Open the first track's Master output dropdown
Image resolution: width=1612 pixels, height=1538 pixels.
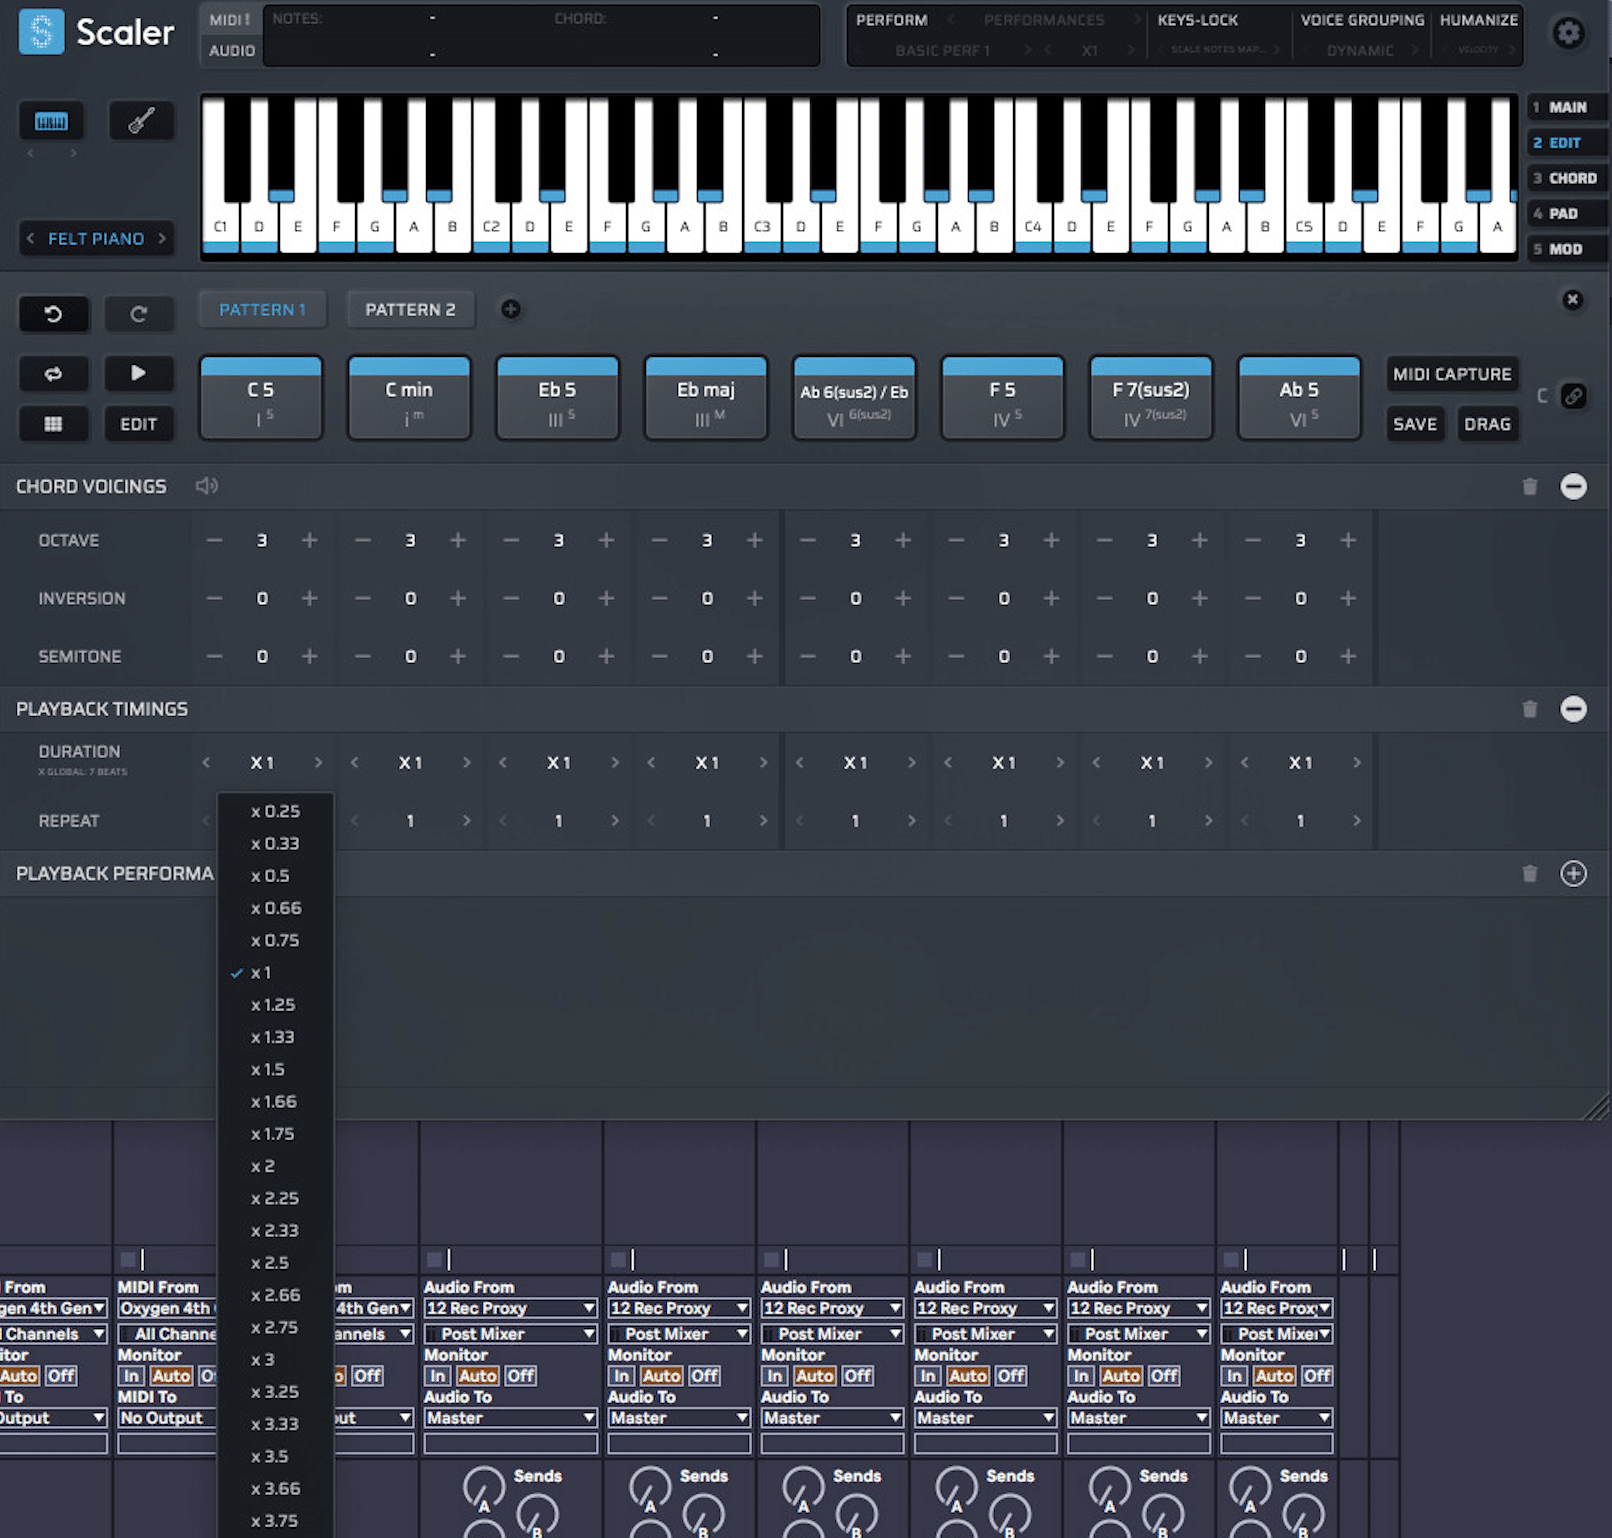pyautogui.click(x=510, y=1418)
